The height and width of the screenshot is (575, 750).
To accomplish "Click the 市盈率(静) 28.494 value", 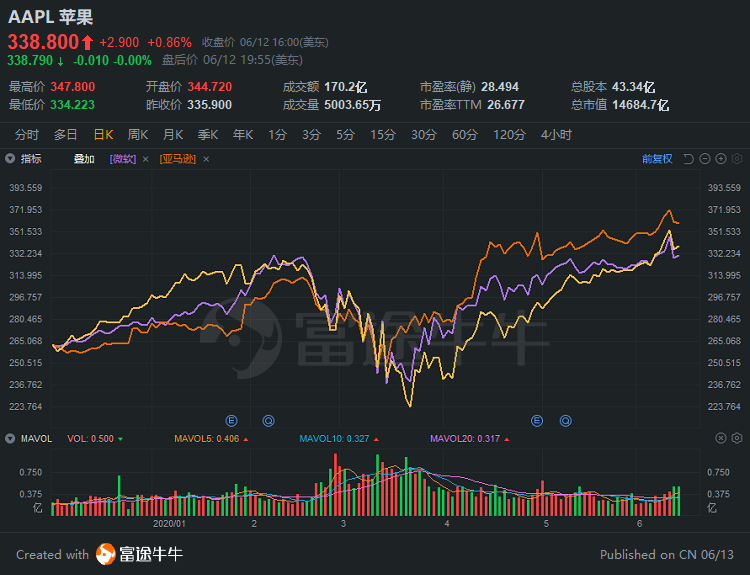I will (x=500, y=87).
